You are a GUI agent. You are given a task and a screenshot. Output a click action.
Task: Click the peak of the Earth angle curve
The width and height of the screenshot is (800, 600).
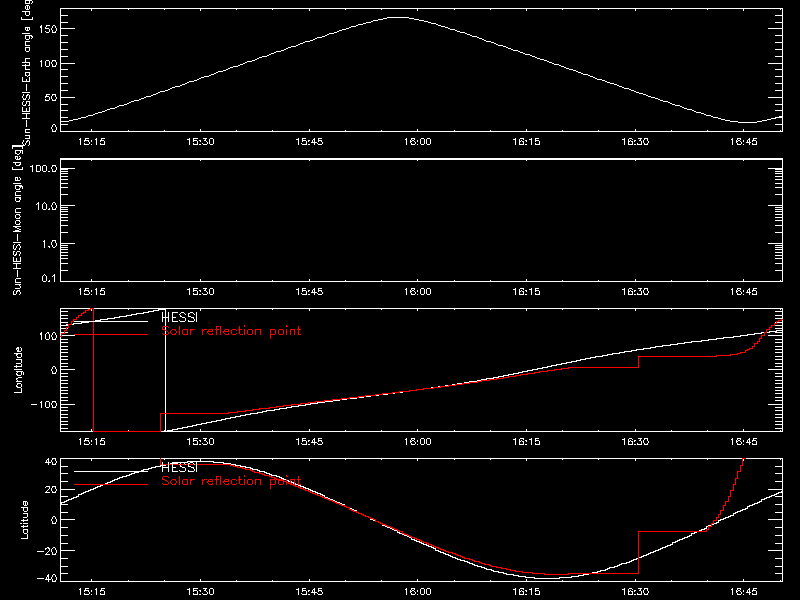click(x=397, y=17)
